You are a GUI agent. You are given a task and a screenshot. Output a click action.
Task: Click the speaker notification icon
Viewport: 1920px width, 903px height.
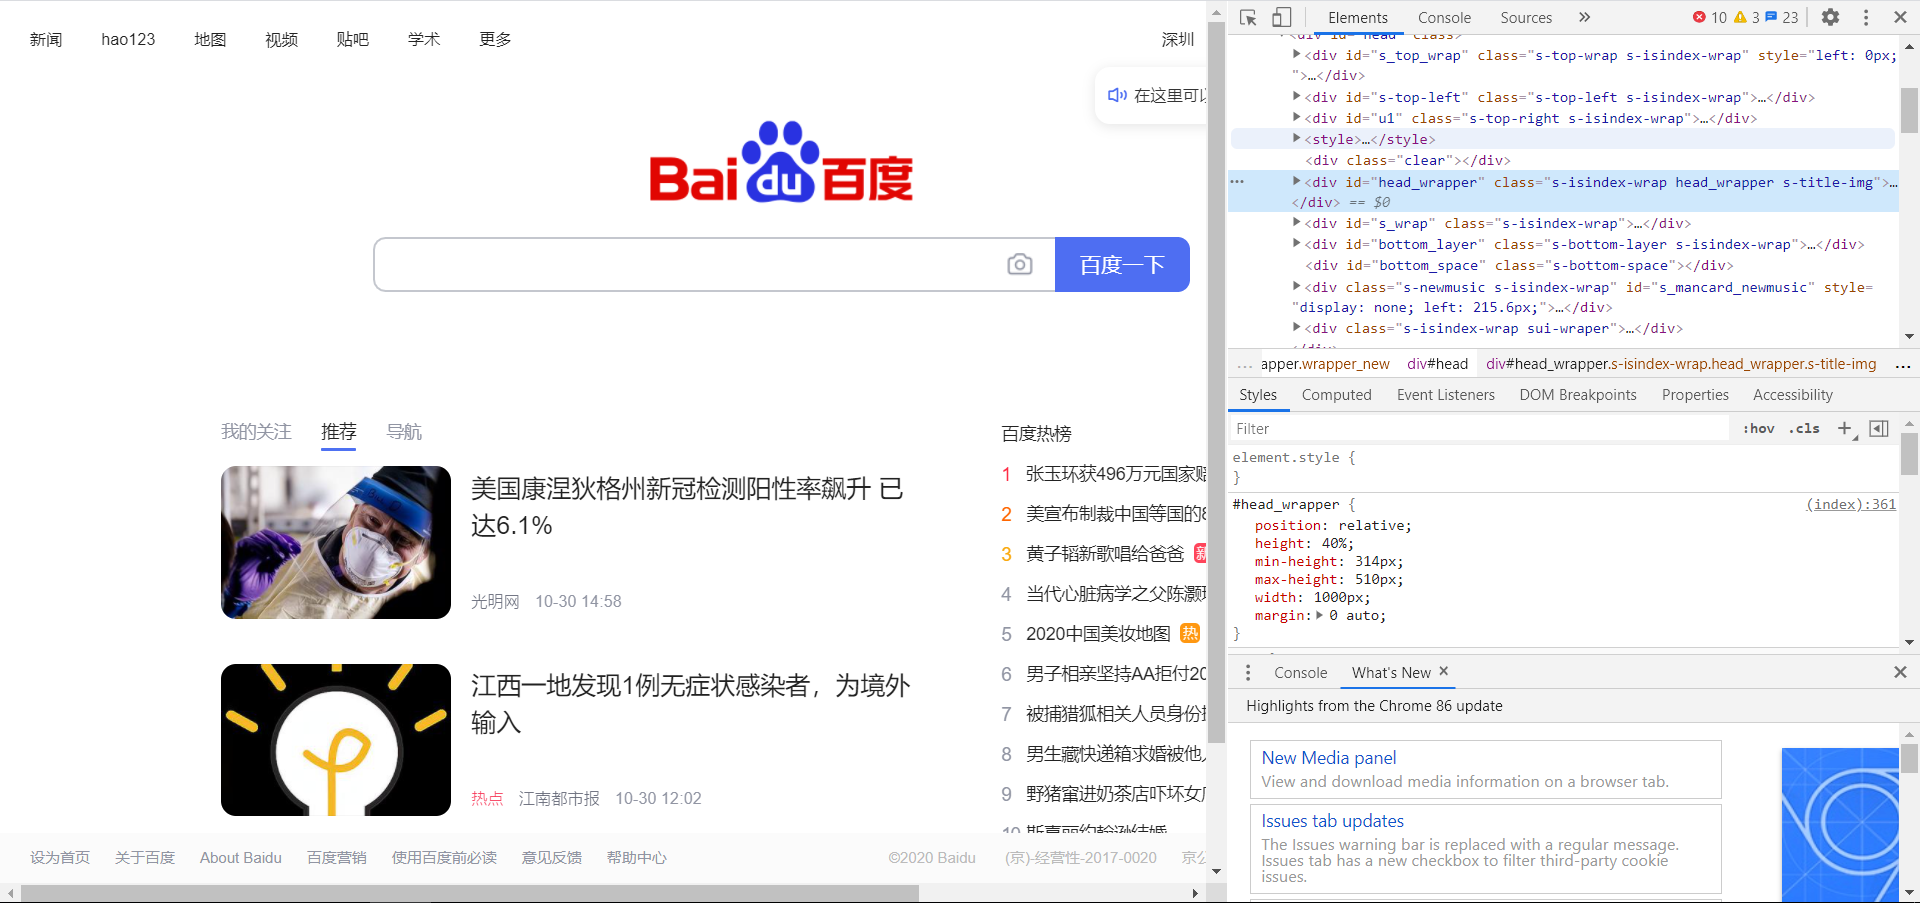[x=1117, y=95]
